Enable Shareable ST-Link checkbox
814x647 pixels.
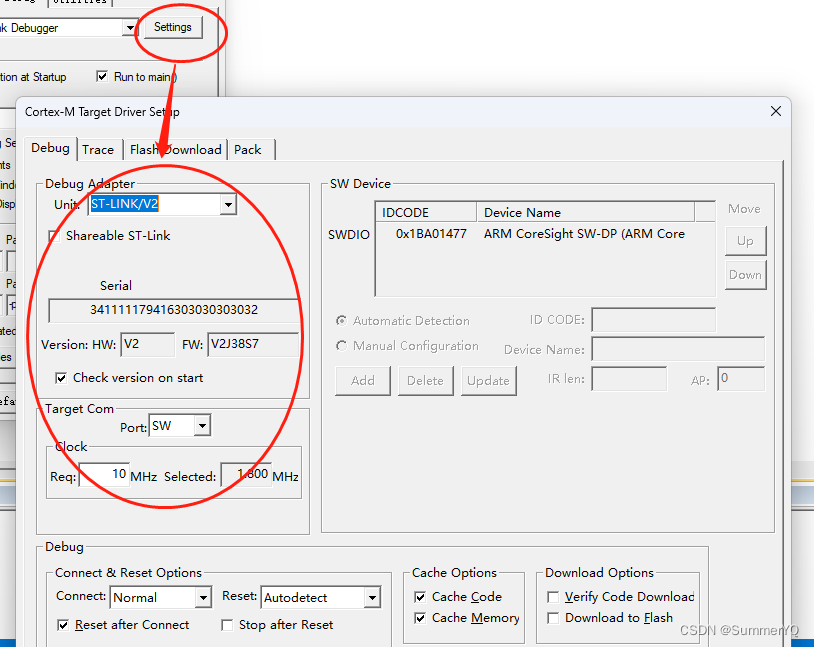(x=53, y=236)
